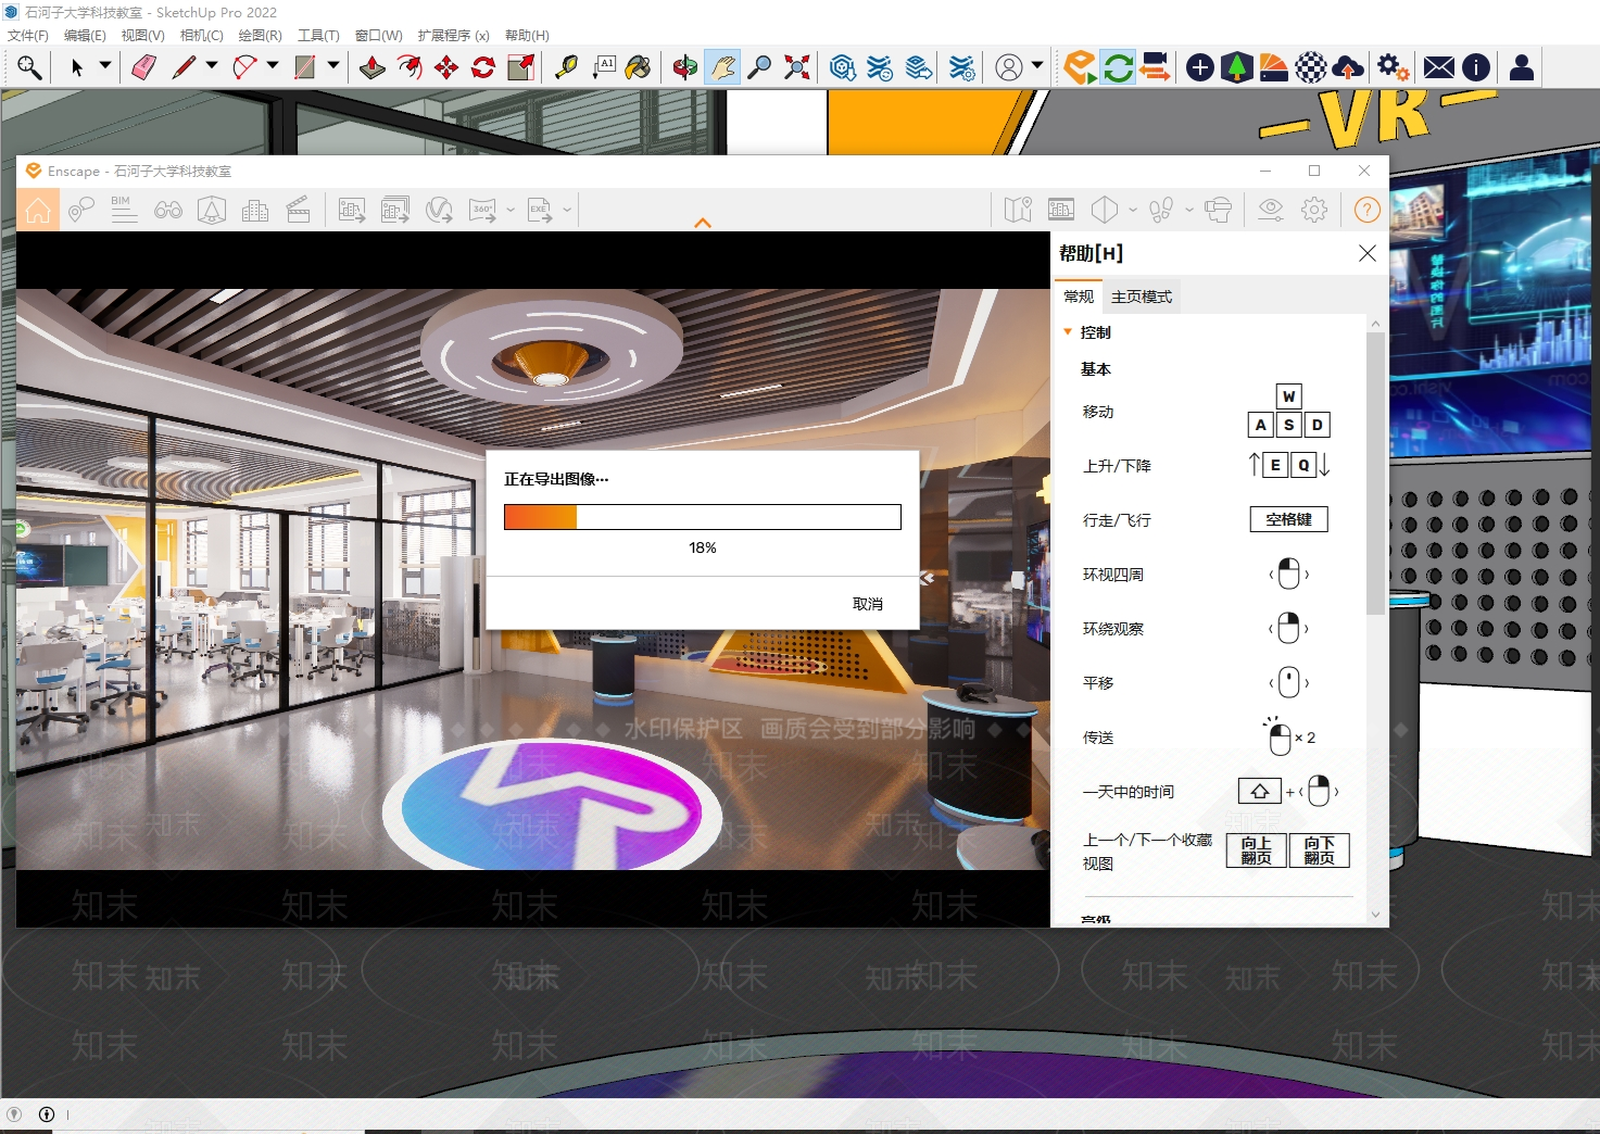Toggle BIM information in Enscape window
Image resolution: width=1600 pixels, height=1134 pixels.
tap(124, 210)
